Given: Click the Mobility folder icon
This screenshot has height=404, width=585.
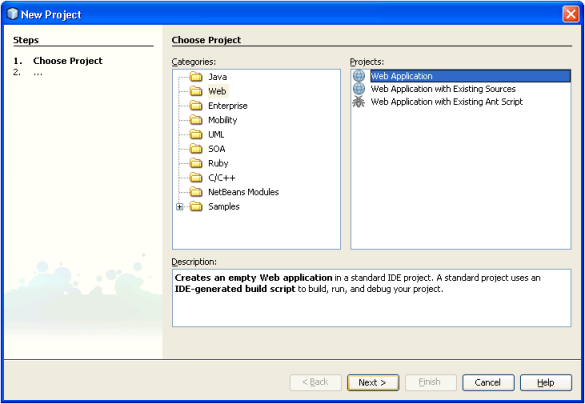Looking at the screenshot, I should 196,120.
